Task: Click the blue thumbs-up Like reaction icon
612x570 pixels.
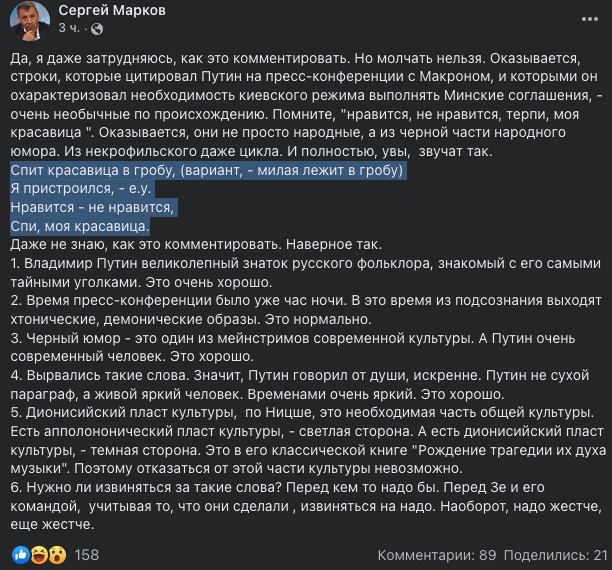Action: click(x=21, y=555)
